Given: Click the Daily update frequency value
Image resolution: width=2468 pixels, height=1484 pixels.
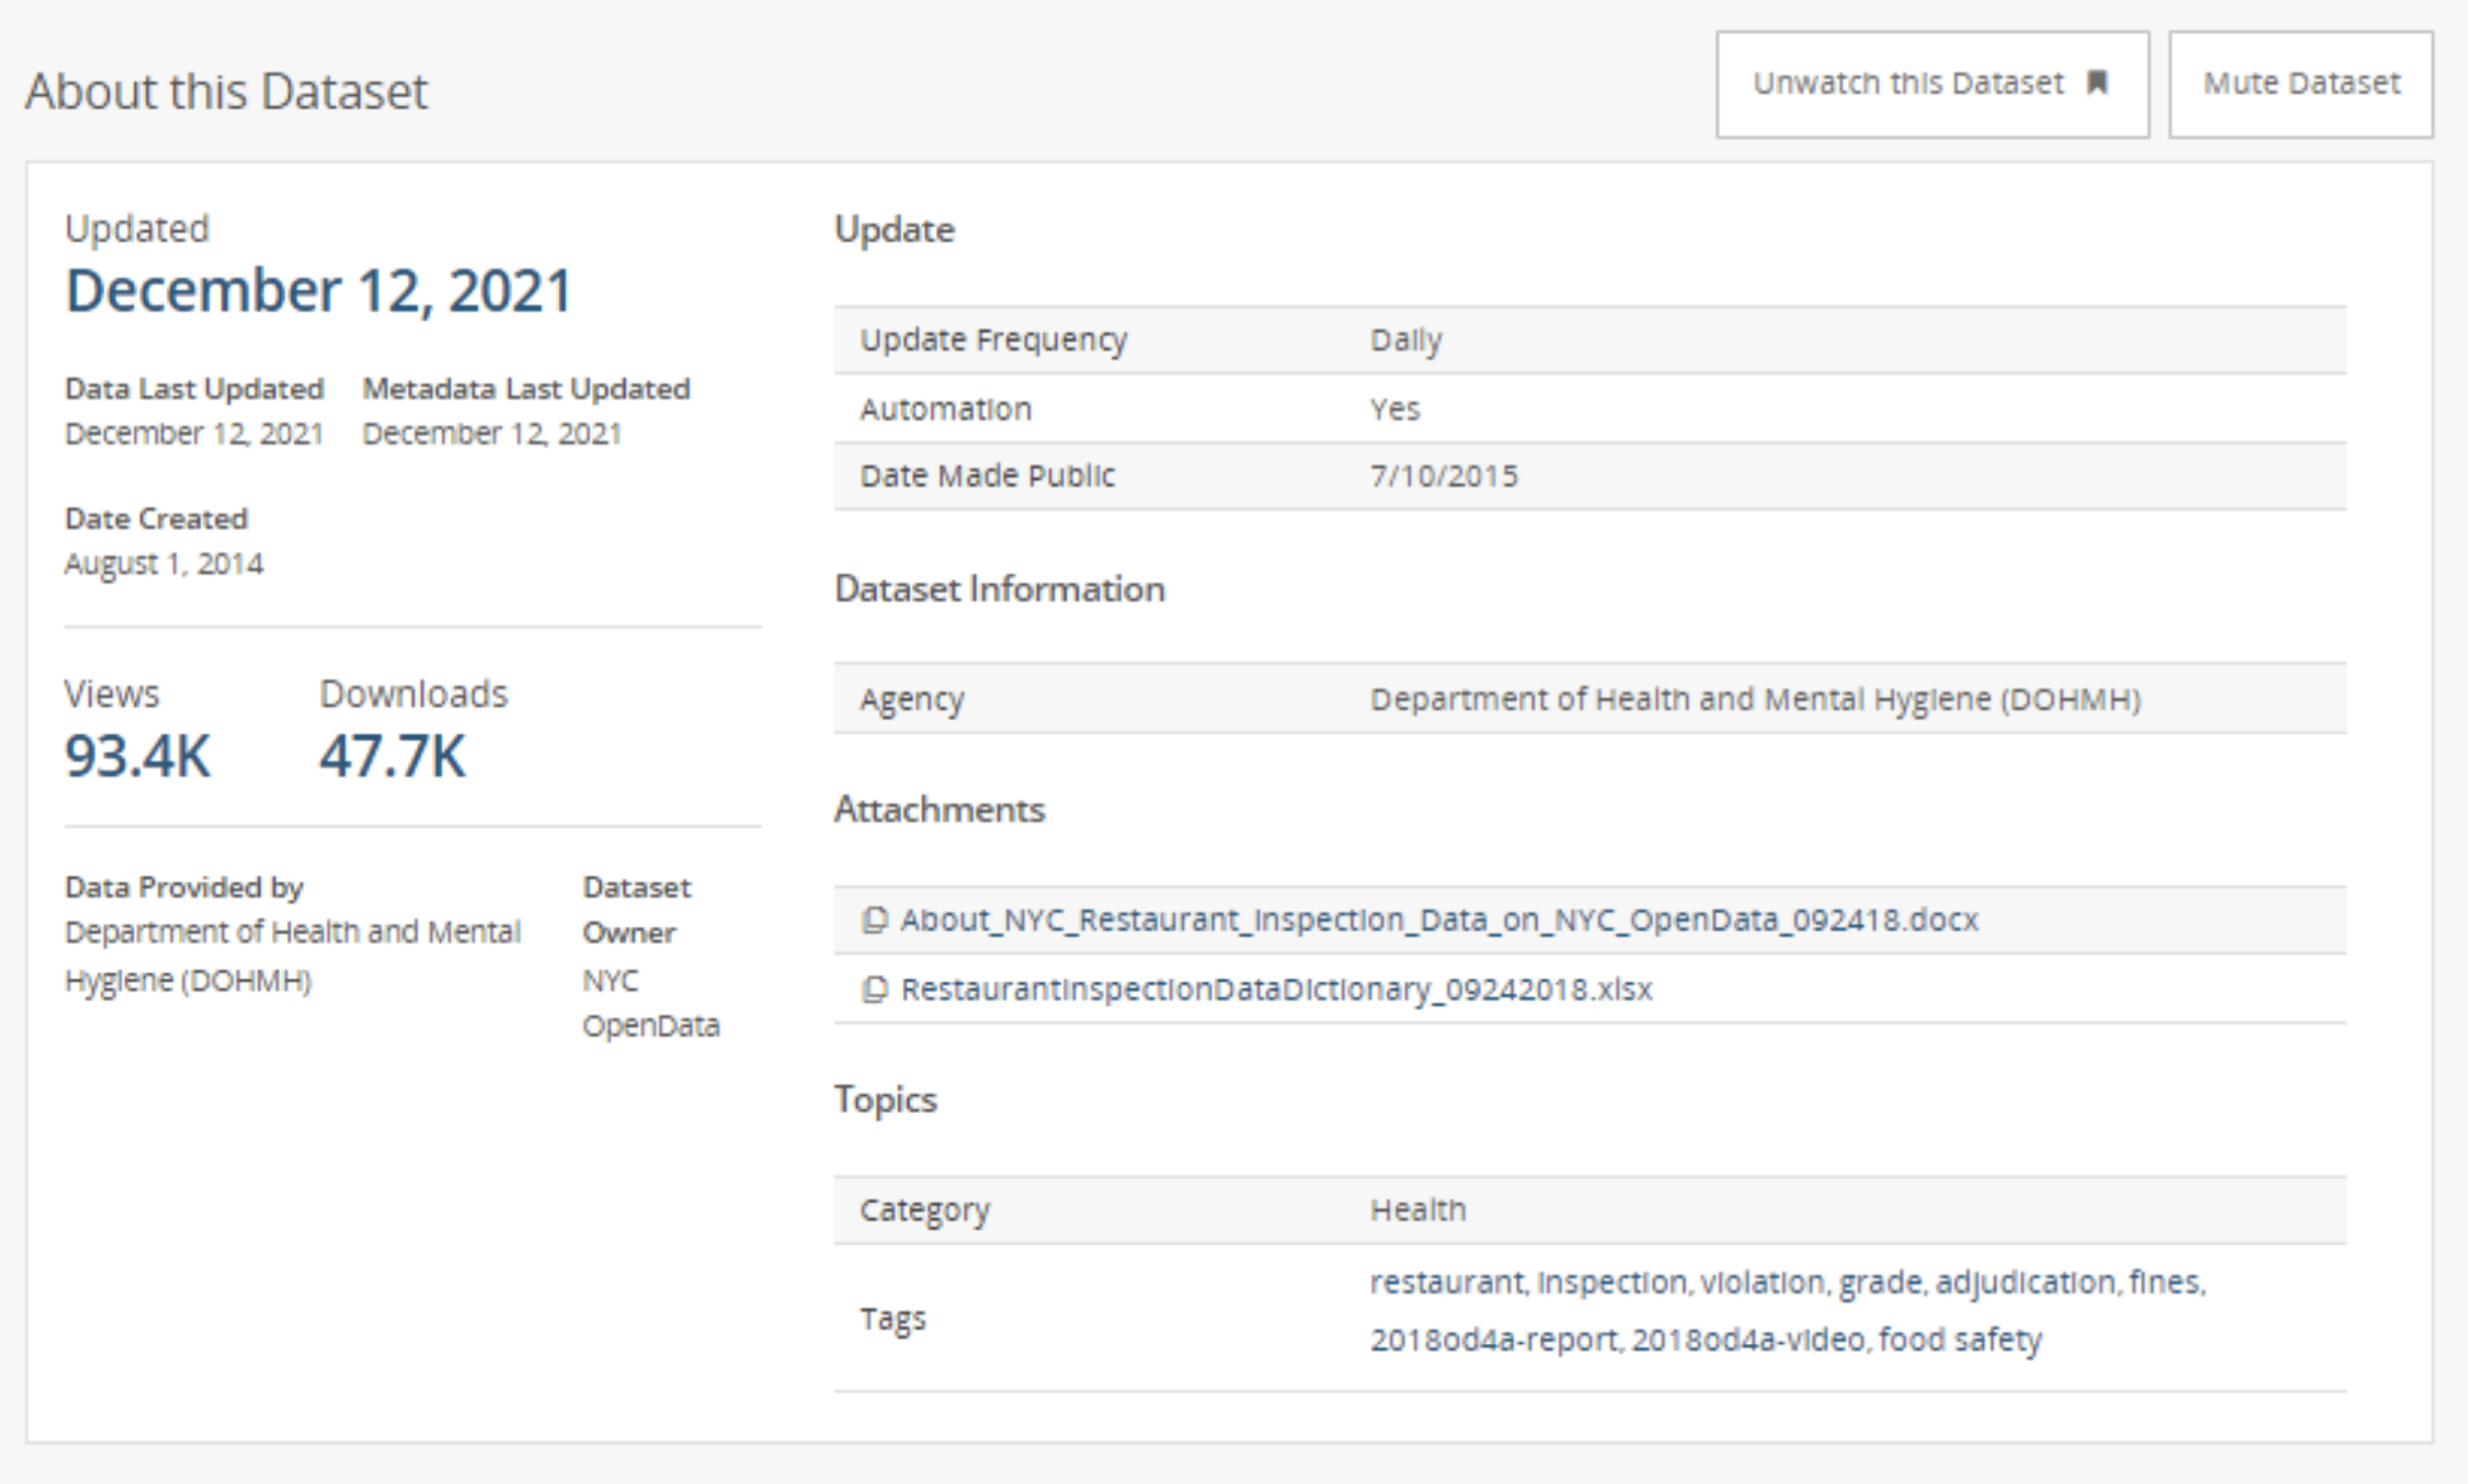Looking at the screenshot, I should [x=1405, y=340].
